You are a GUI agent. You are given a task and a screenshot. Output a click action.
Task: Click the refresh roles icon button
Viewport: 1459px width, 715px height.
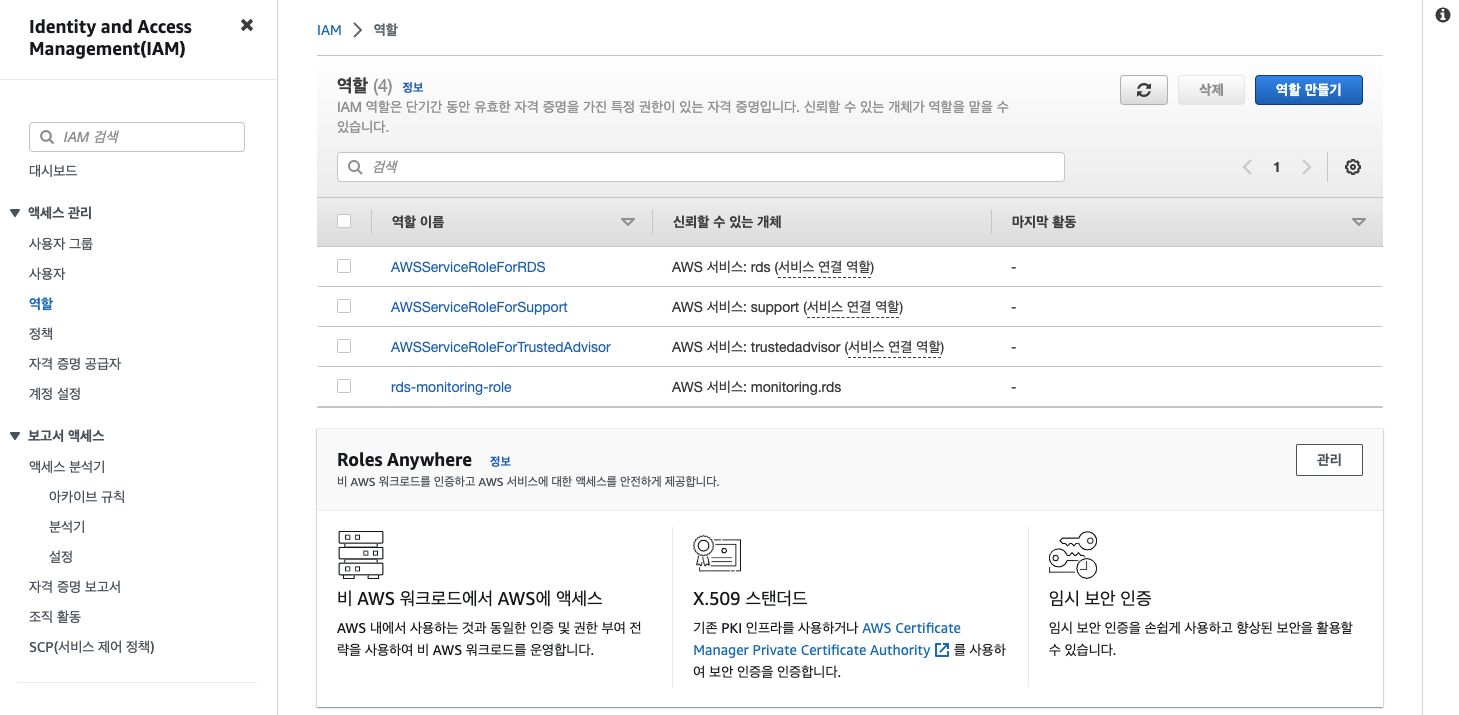pyautogui.click(x=1145, y=90)
